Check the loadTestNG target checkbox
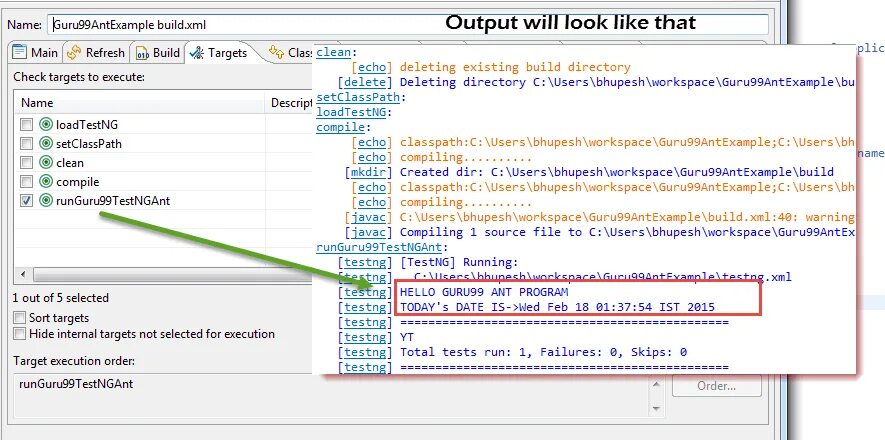This screenshot has width=885, height=440. [x=27, y=125]
